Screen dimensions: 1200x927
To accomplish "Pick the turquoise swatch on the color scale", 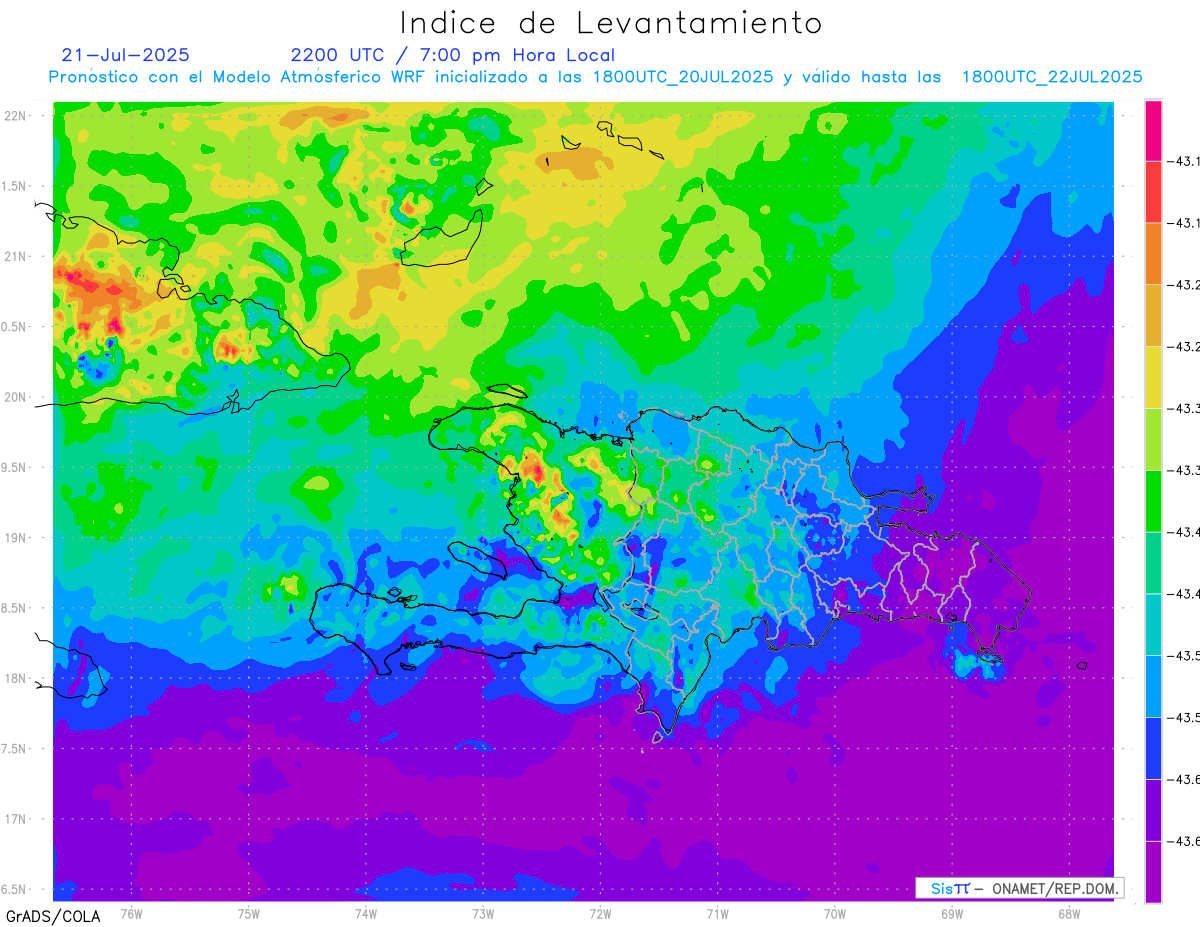I will 1153,624.
